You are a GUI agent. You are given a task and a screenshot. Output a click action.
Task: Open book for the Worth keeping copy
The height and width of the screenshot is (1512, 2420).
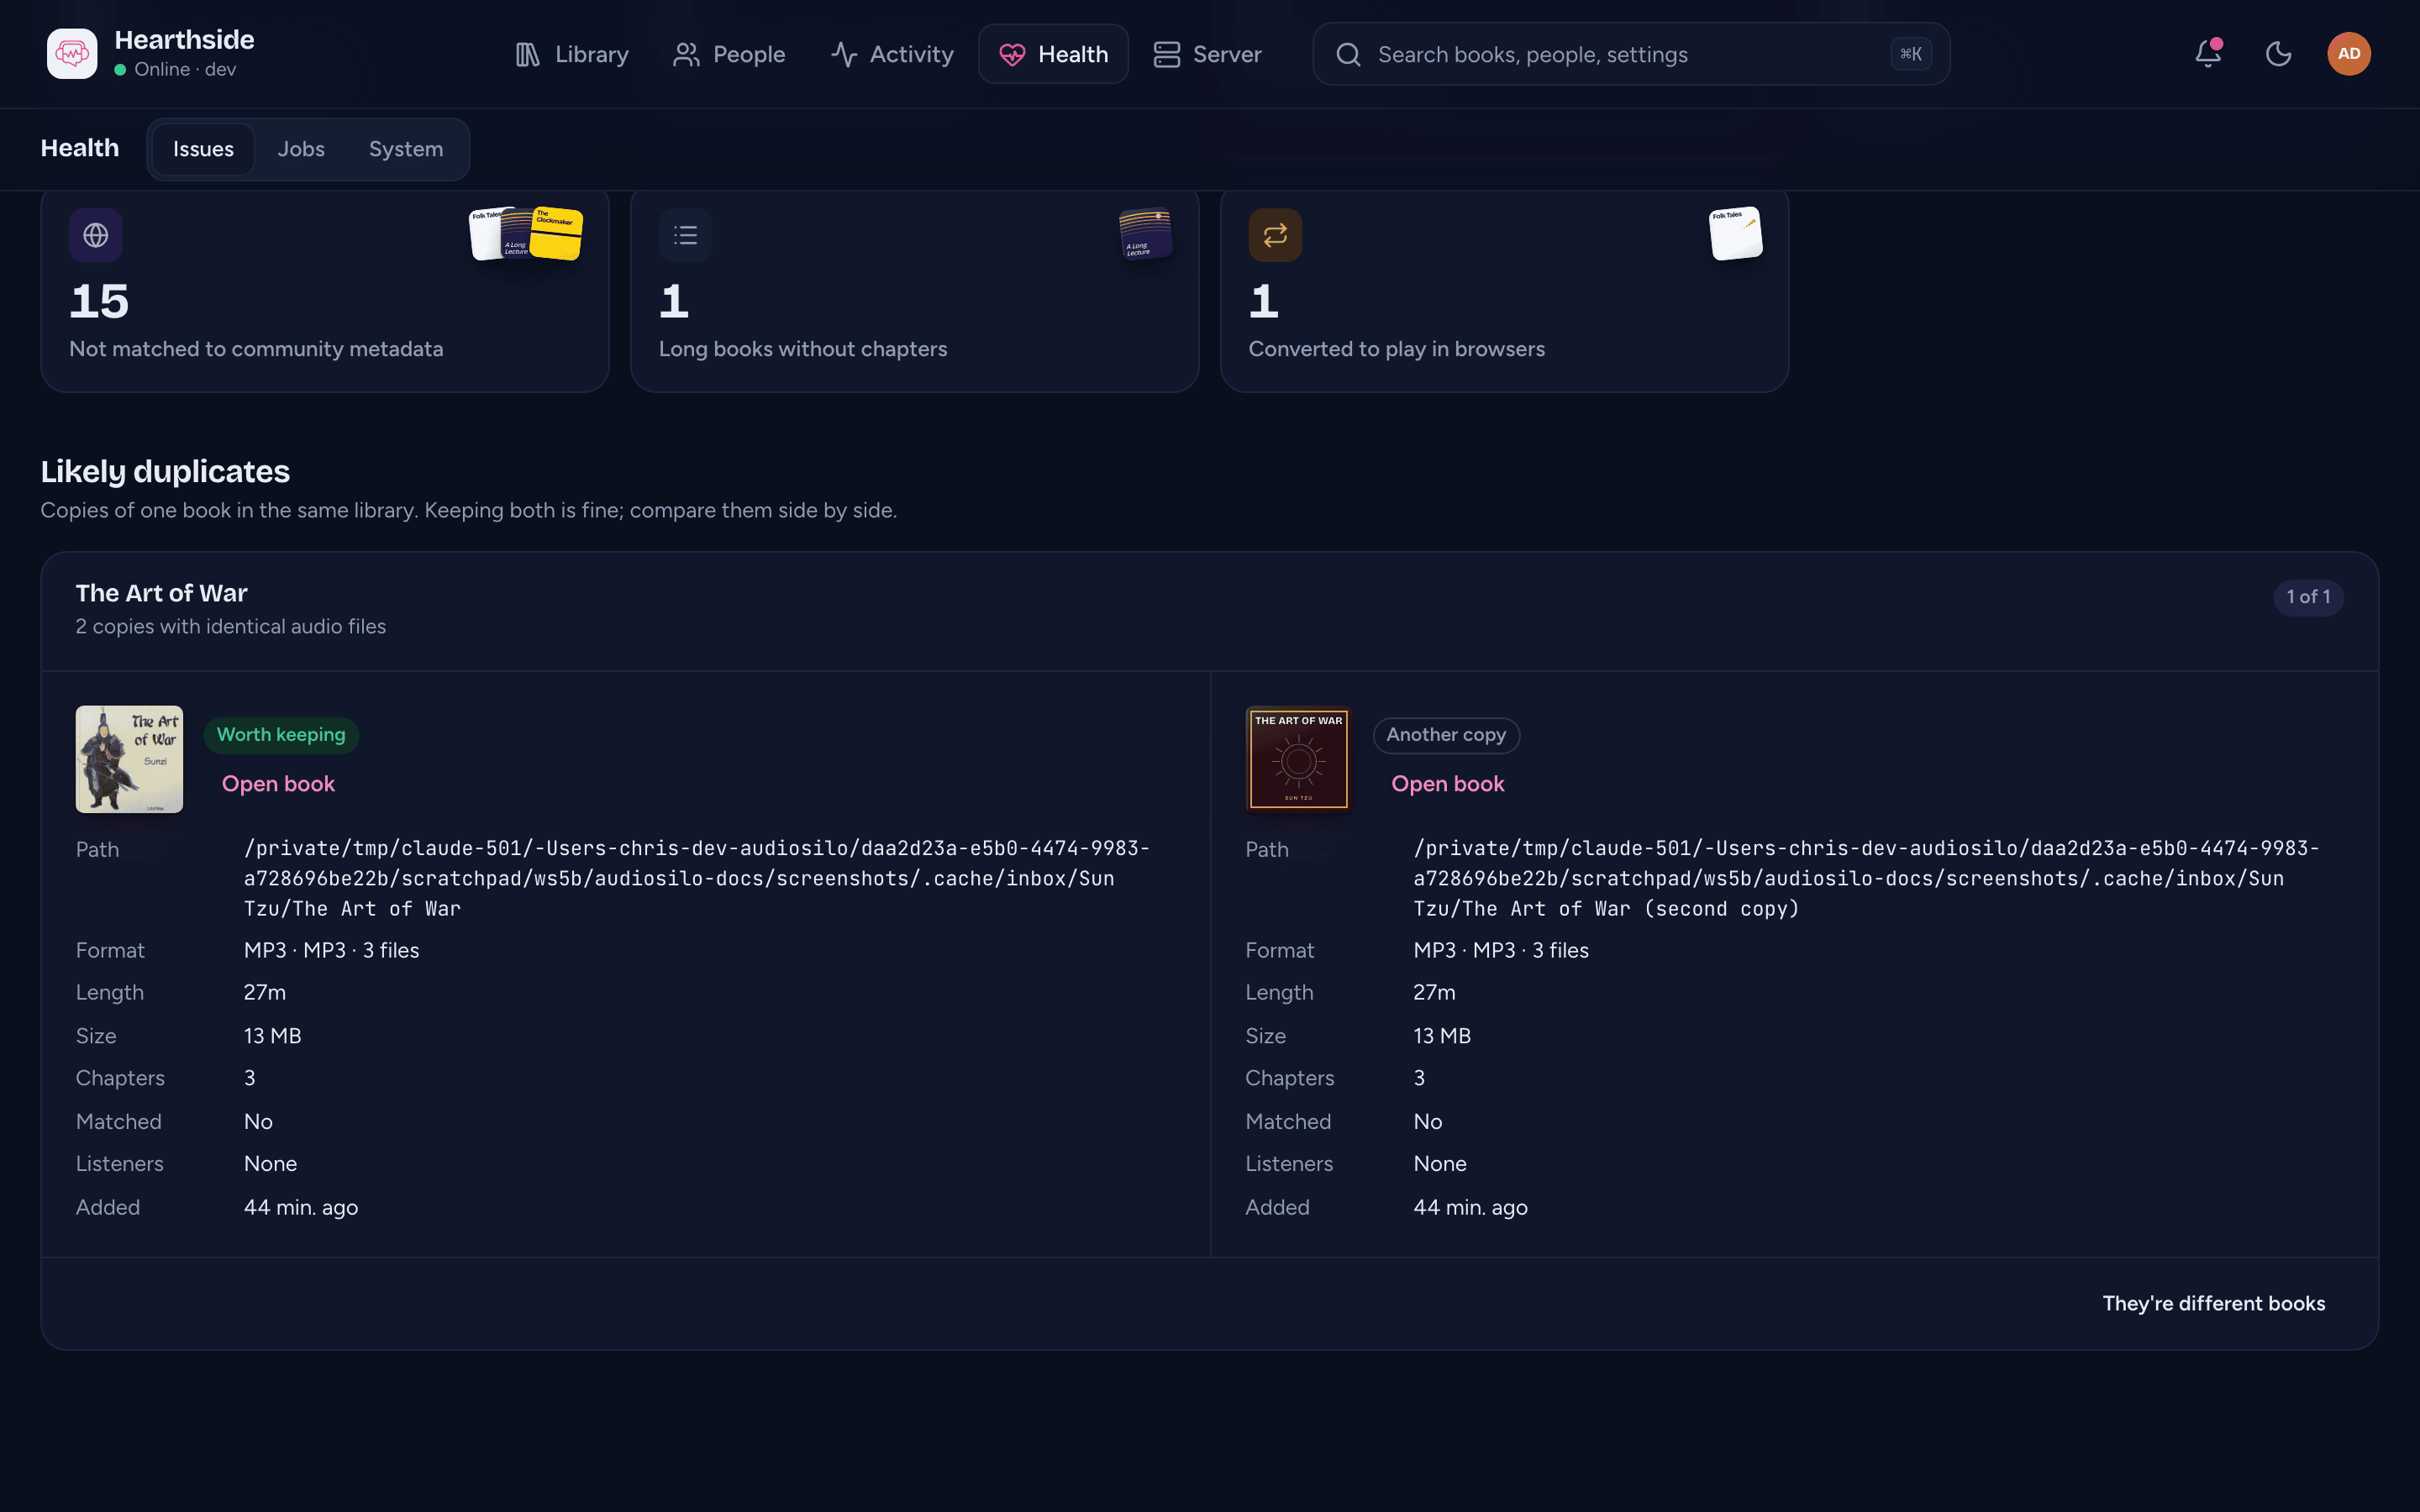click(278, 784)
